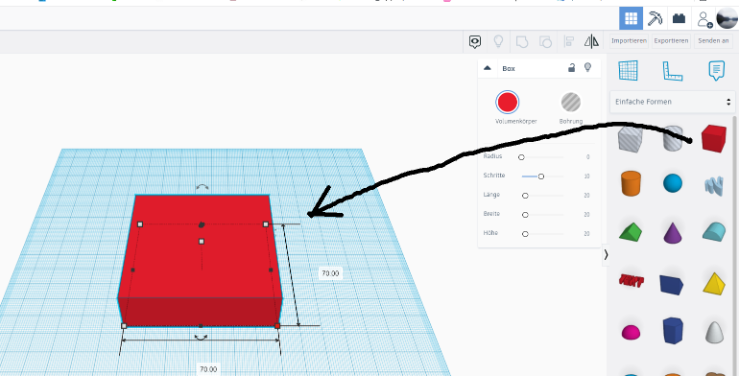The height and width of the screenshot is (376, 739).
Task: Click the Schritte slider handle
Action: click(541, 176)
